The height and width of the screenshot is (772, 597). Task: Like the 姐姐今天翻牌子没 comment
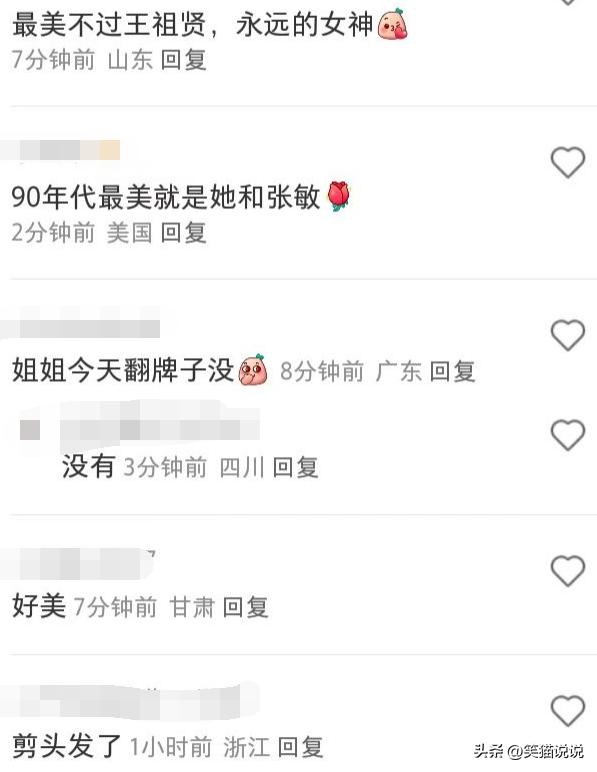tap(567, 335)
